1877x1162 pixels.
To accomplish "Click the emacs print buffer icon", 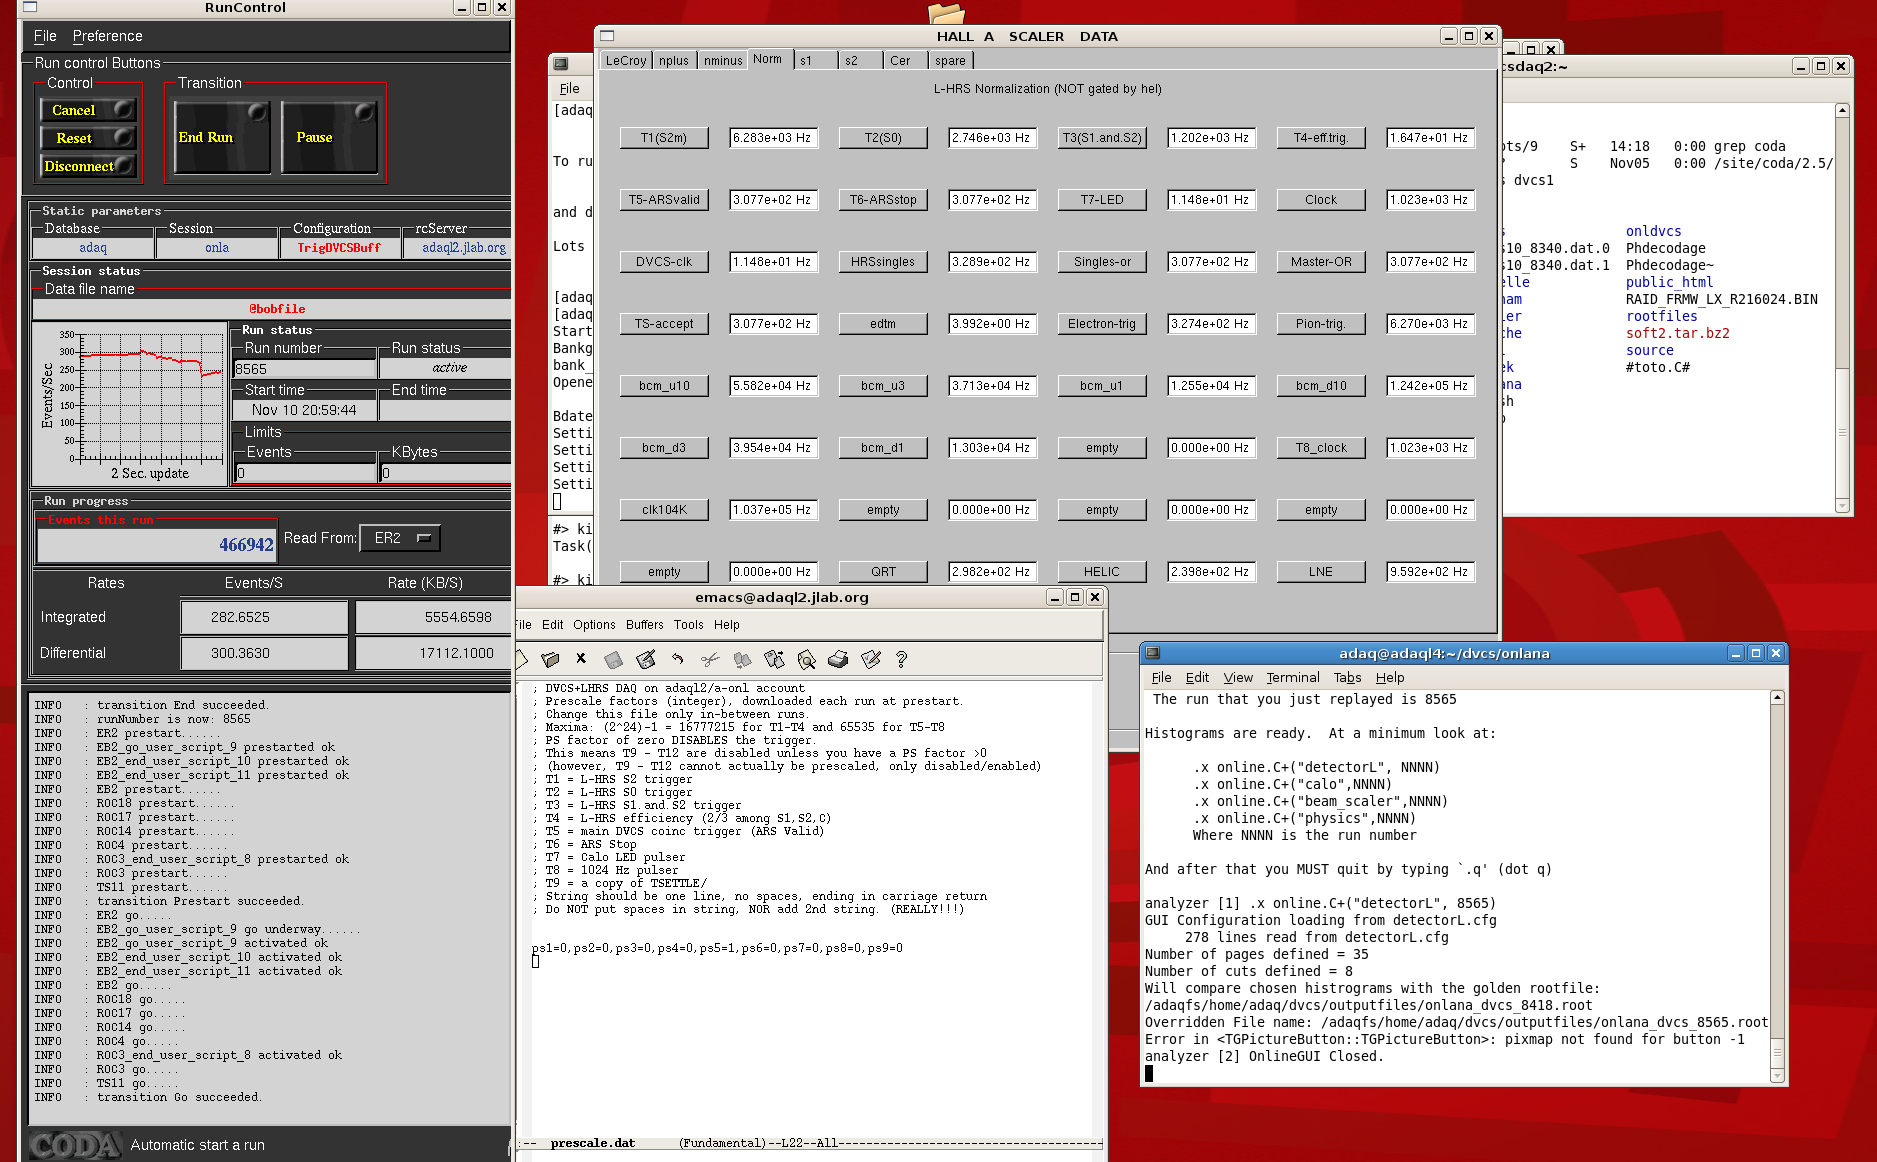I will point(838,659).
